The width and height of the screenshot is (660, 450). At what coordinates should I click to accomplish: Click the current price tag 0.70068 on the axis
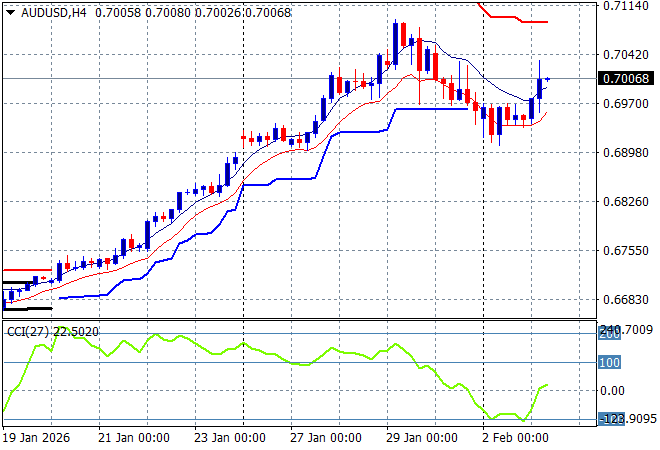[626, 78]
